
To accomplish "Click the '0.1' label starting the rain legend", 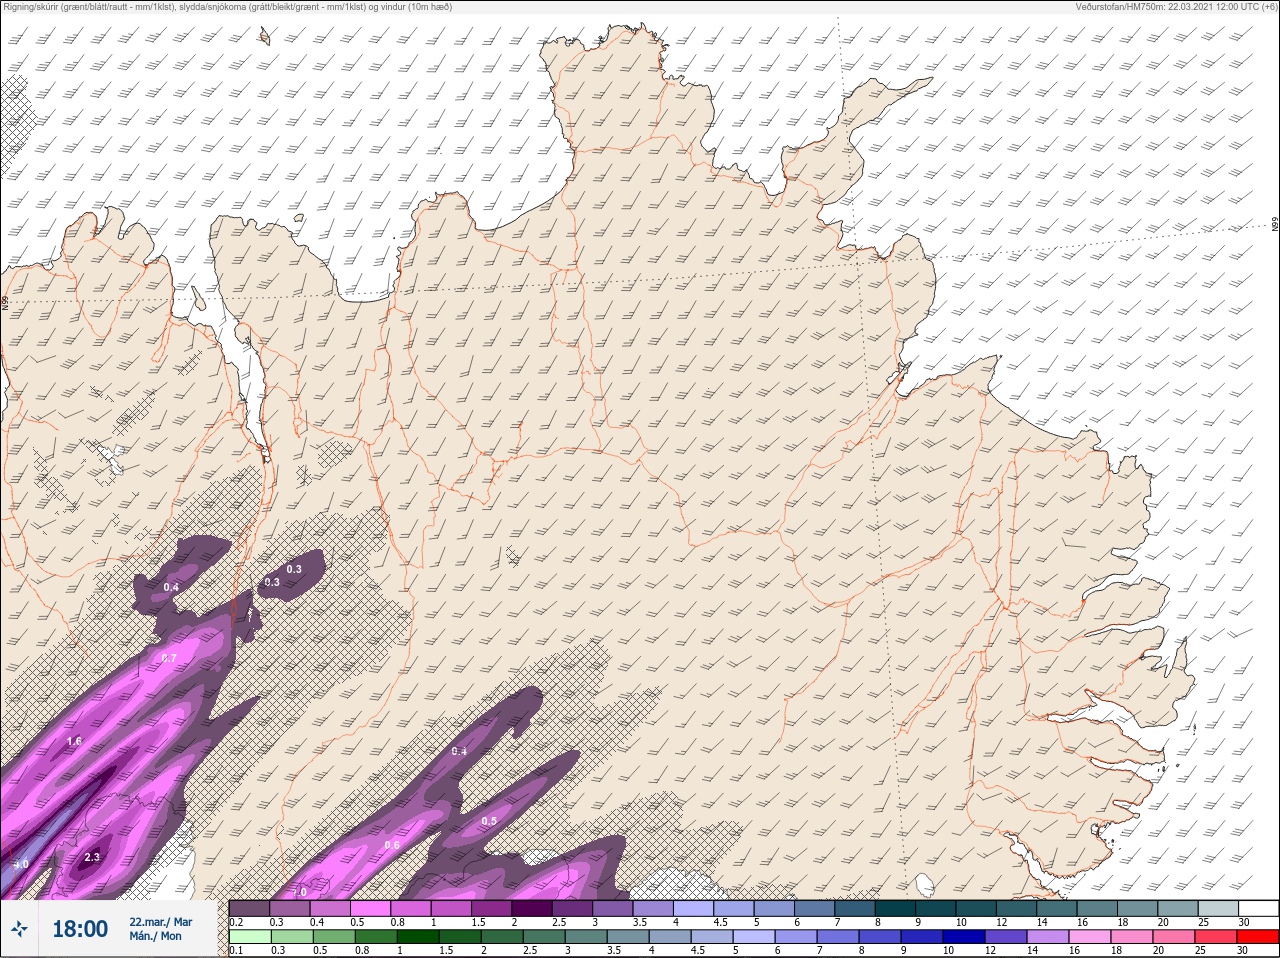I will click(x=236, y=950).
